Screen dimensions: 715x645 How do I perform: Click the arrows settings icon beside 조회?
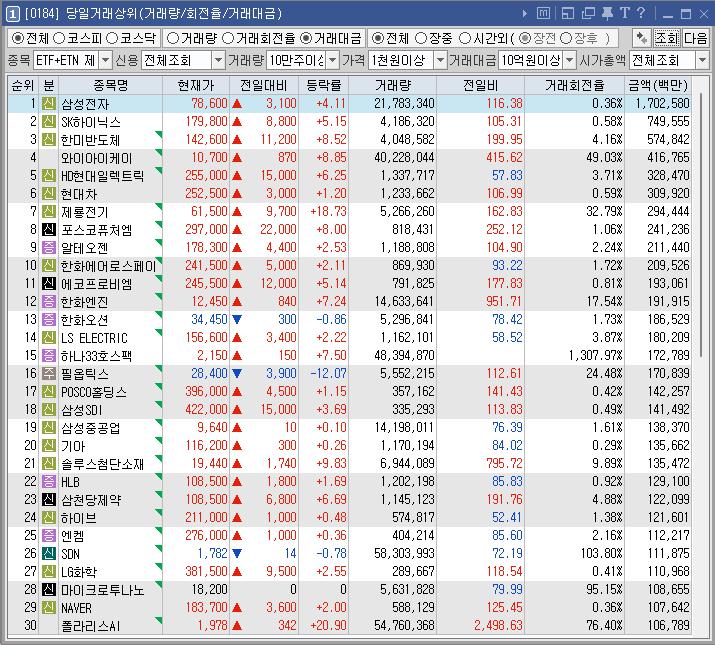click(x=642, y=38)
